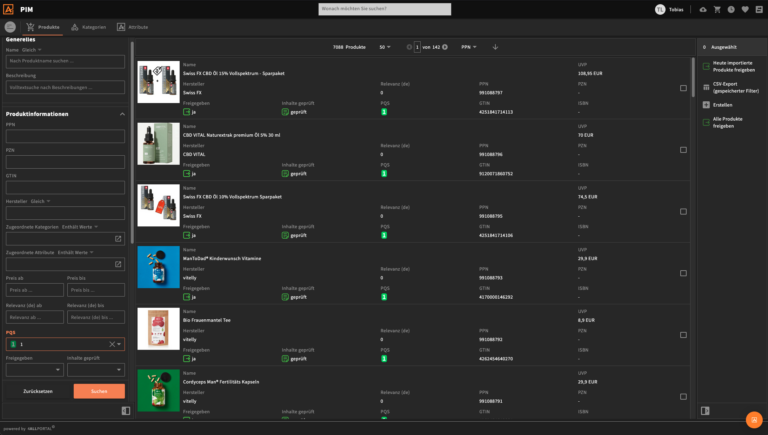Open the Name Gleich operator dropdown
This screenshot has height=435, width=768.
tap(31, 50)
